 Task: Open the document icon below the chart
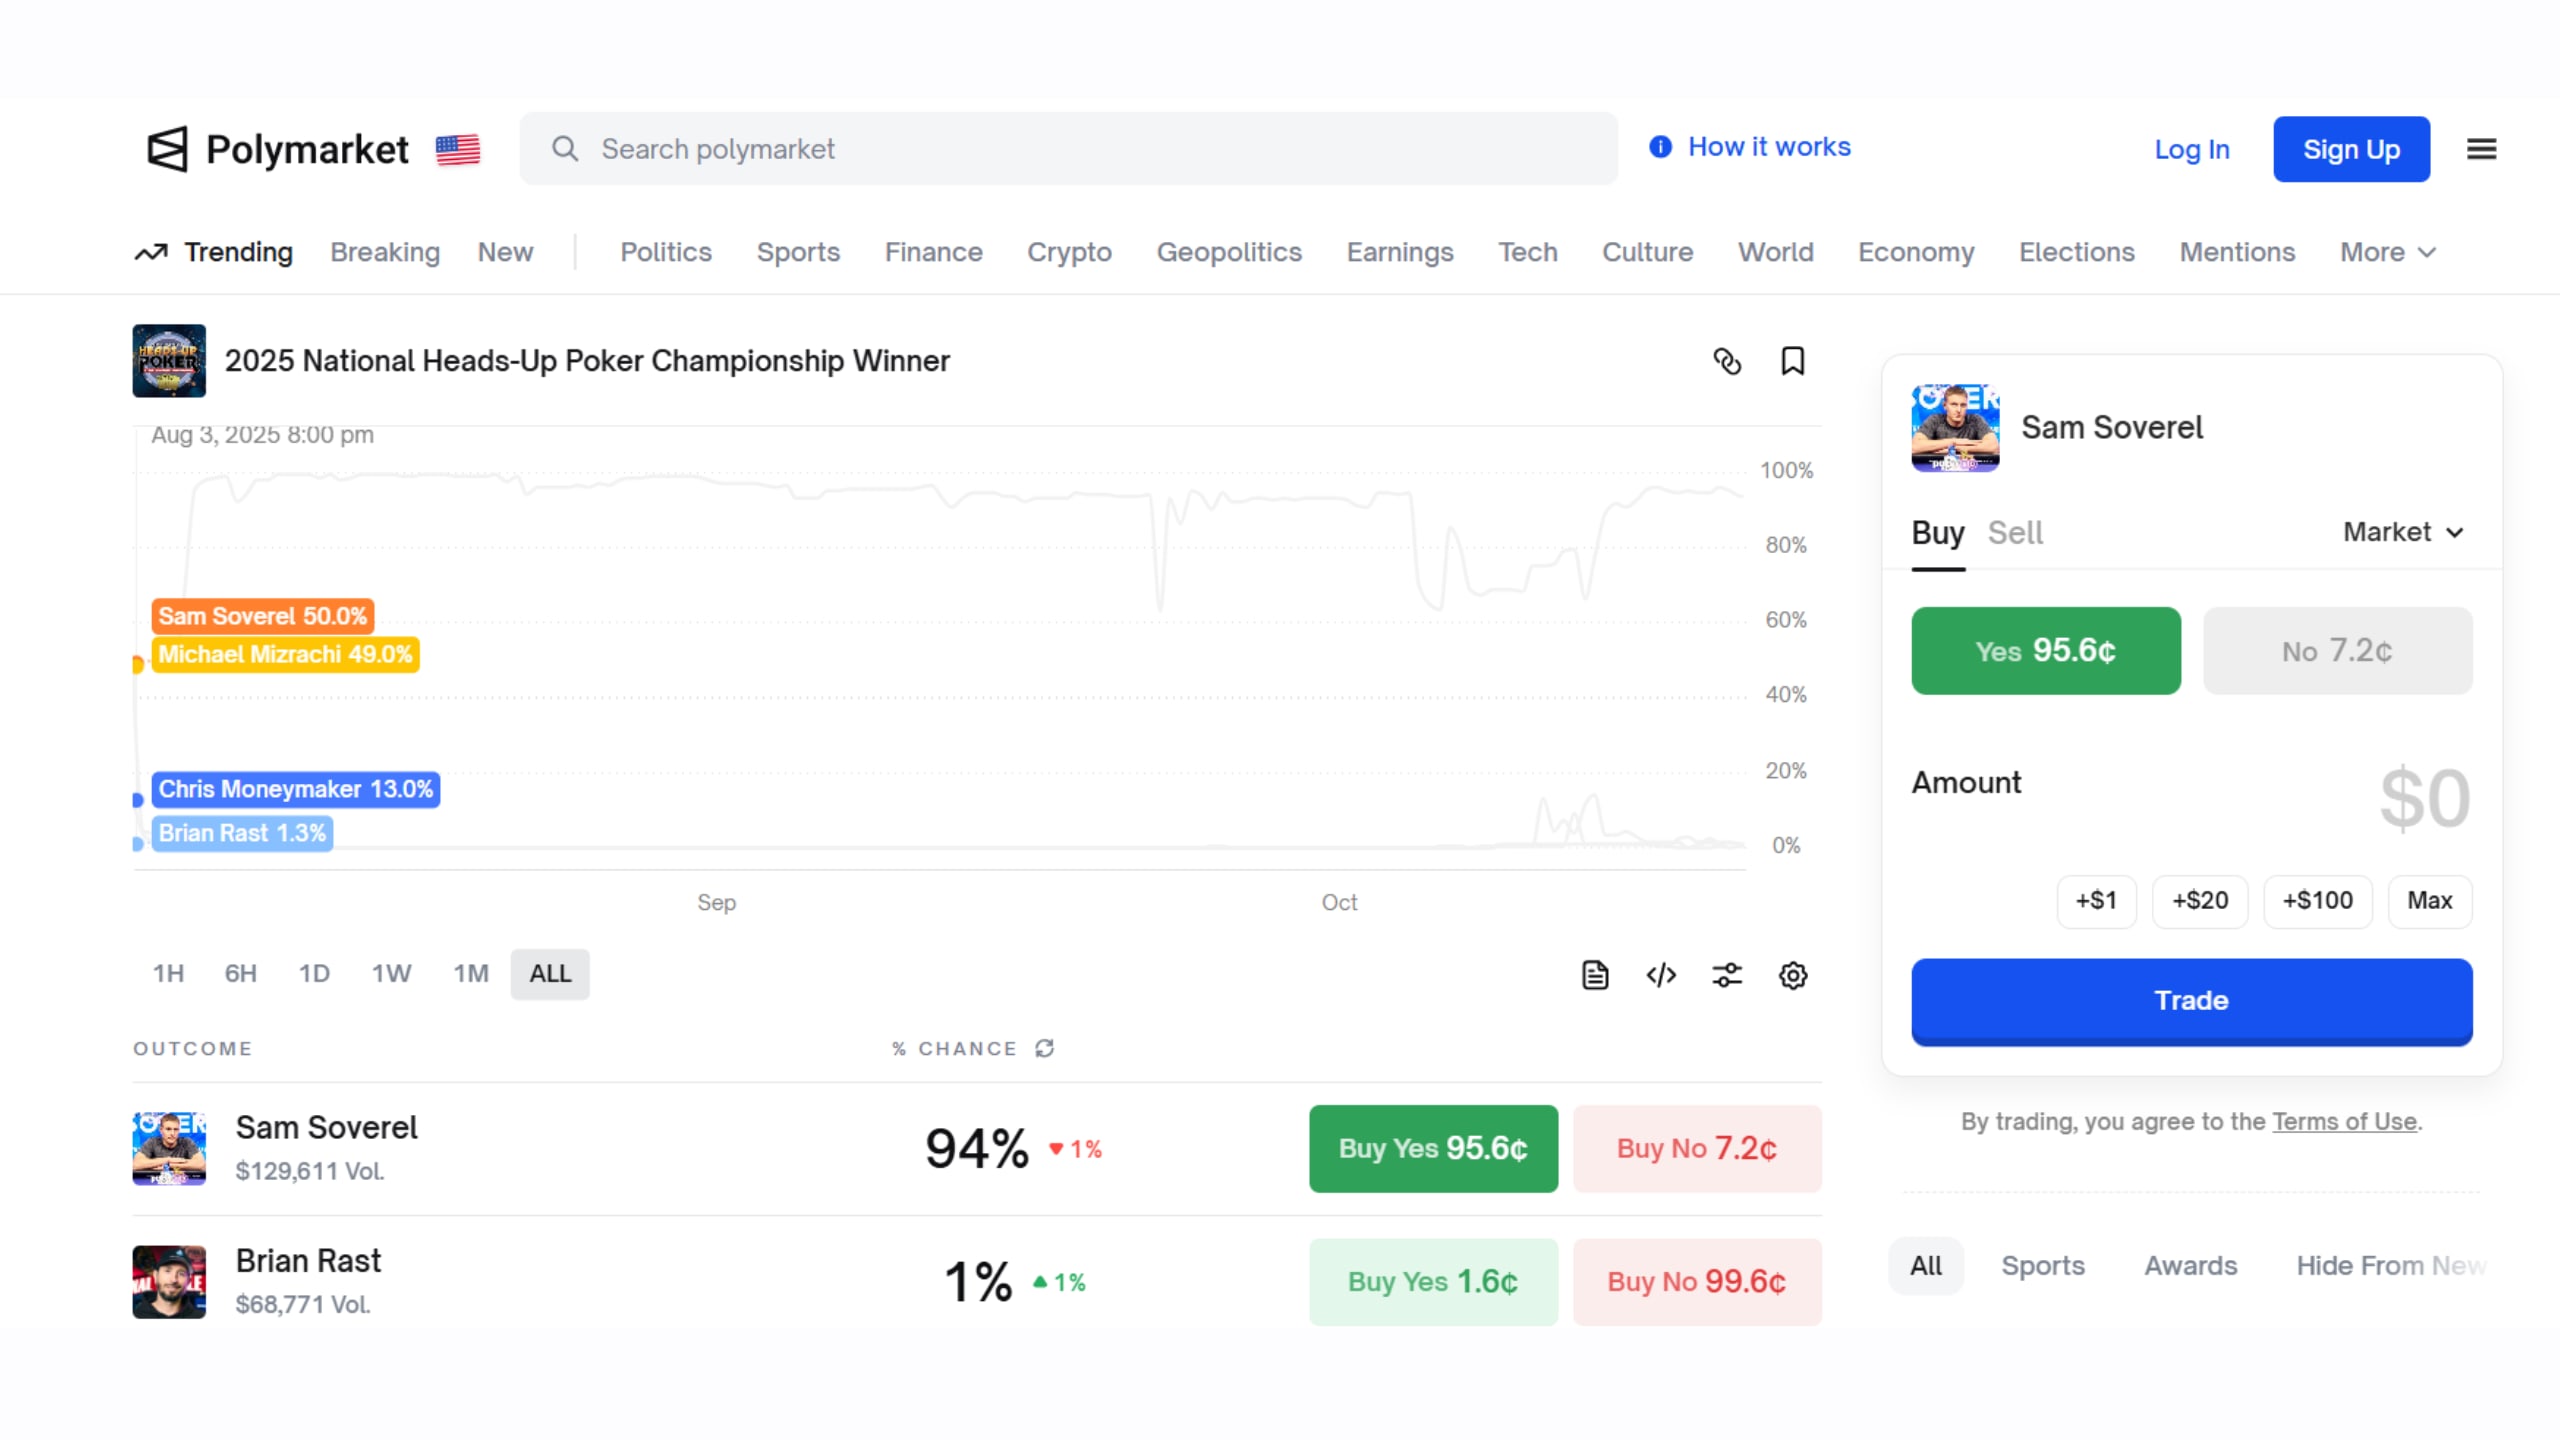tap(1595, 974)
